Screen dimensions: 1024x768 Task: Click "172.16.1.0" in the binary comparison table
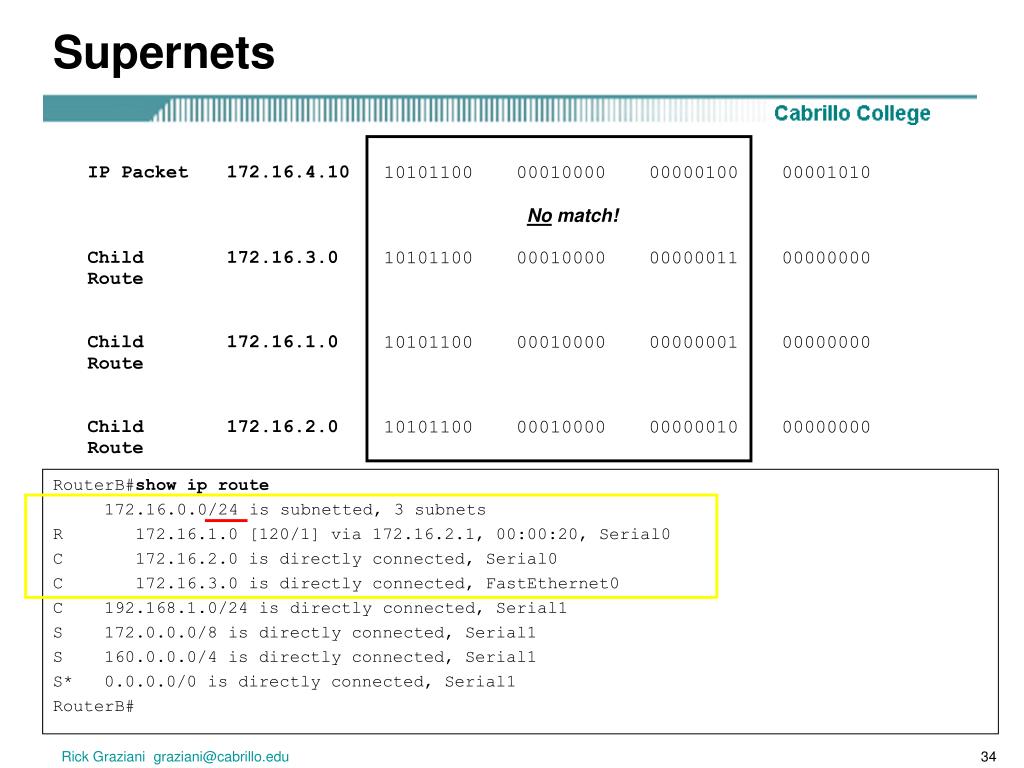[282, 342]
